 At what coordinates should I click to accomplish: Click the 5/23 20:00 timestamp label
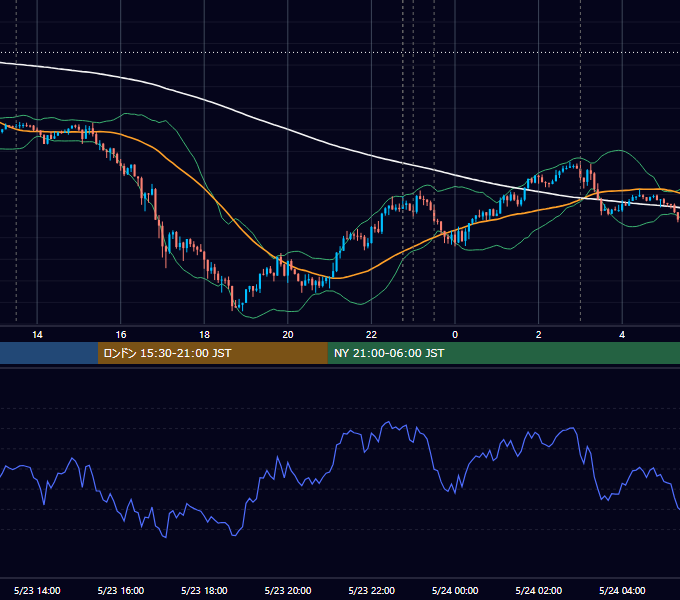[x=288, y=590]
